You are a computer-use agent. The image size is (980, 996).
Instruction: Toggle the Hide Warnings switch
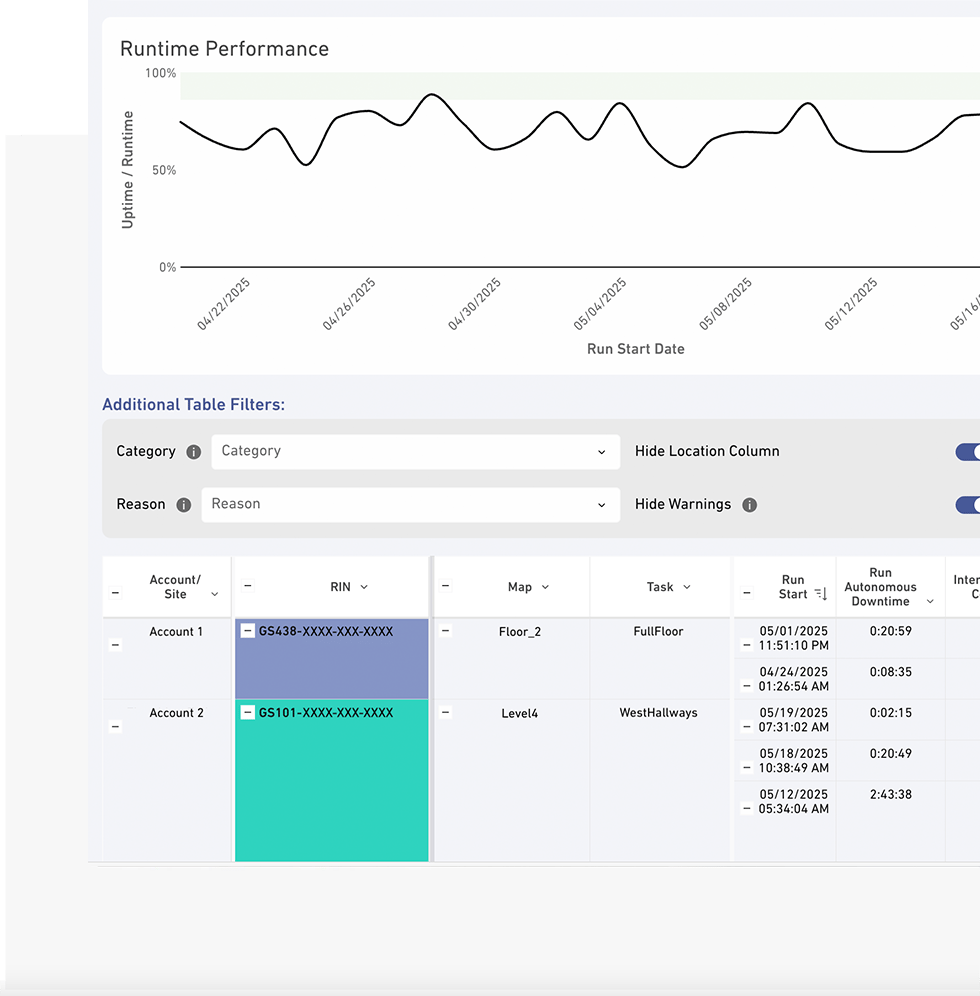967,505
